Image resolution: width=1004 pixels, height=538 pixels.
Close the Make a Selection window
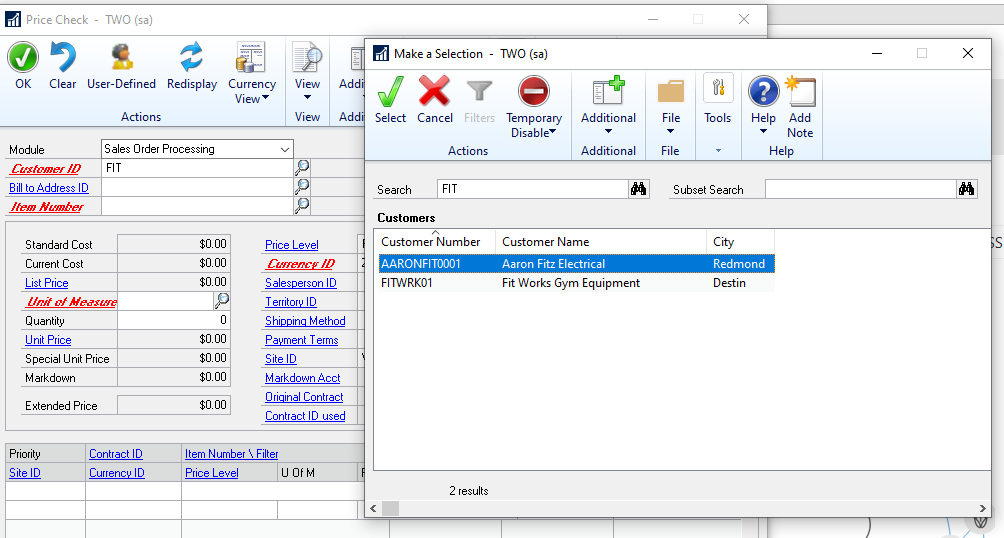point(968,53)
